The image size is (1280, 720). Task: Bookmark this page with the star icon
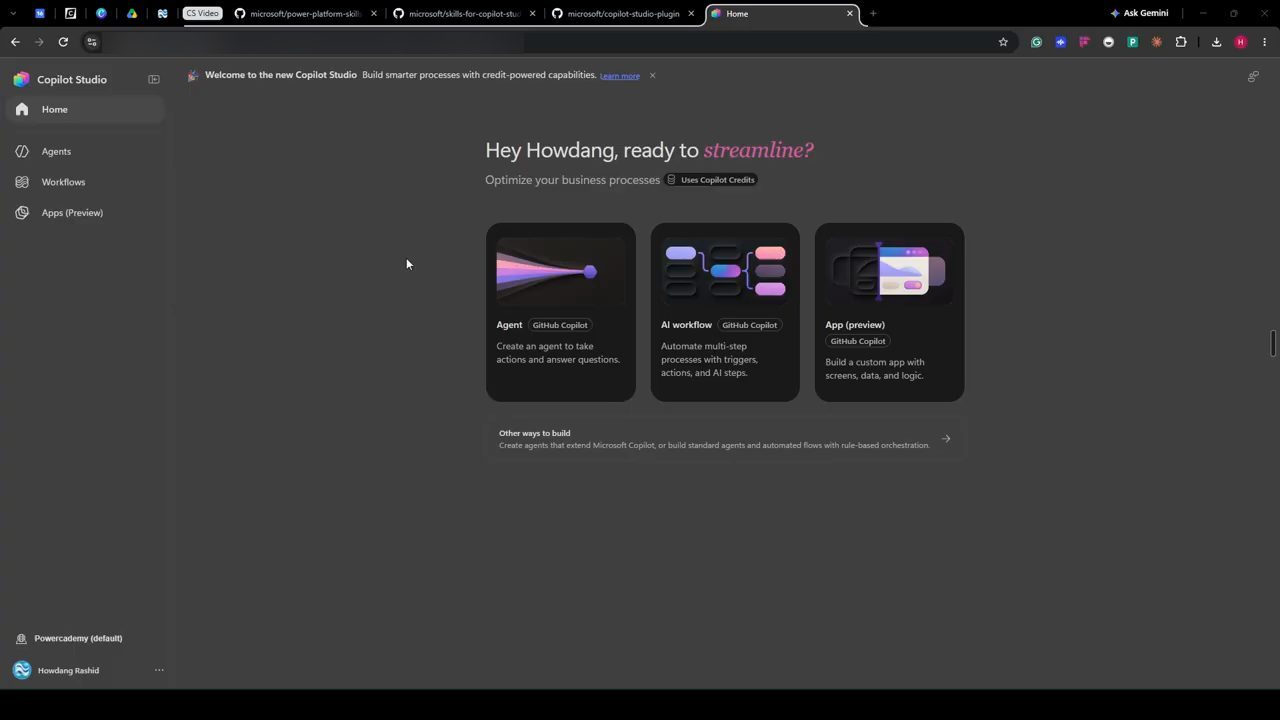[x=1003, y=42]
